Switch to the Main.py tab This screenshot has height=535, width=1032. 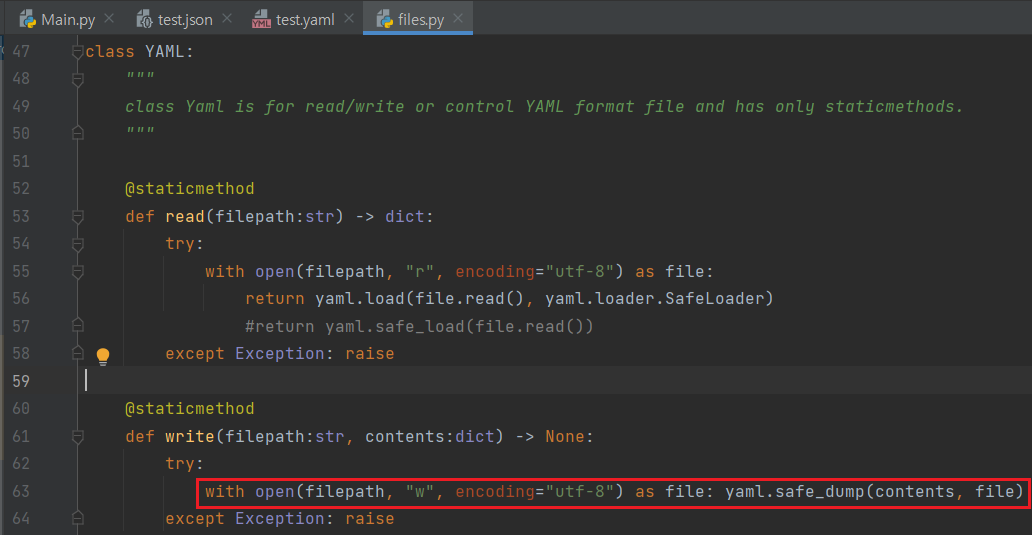[58, 20]
